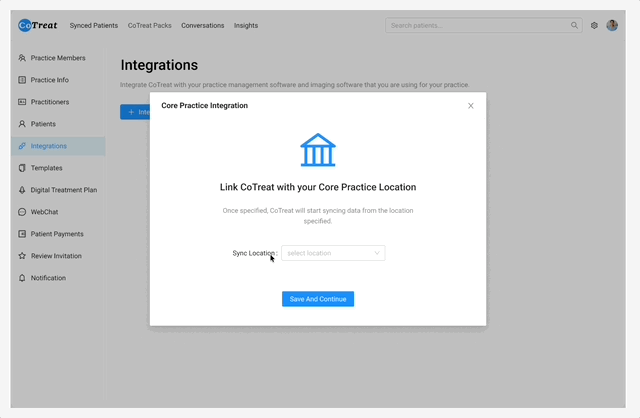Image resolution: width=640 pixels, height=418 pixels.
Task: Open the settings gear icon
Action: [594, 25]
